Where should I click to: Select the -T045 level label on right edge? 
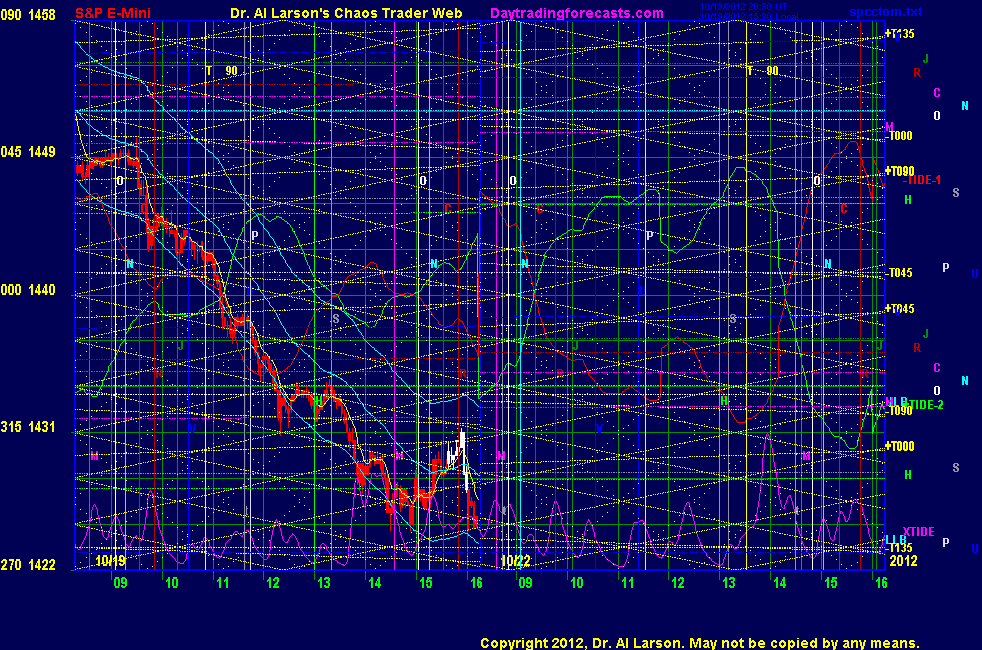(x=900, y=273)
